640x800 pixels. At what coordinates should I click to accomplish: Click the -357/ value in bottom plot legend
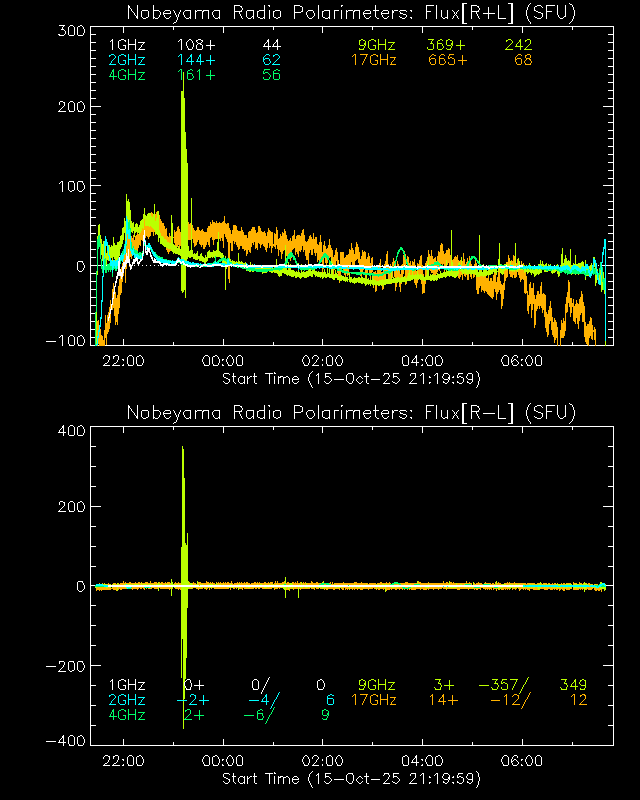coord(503,685)
